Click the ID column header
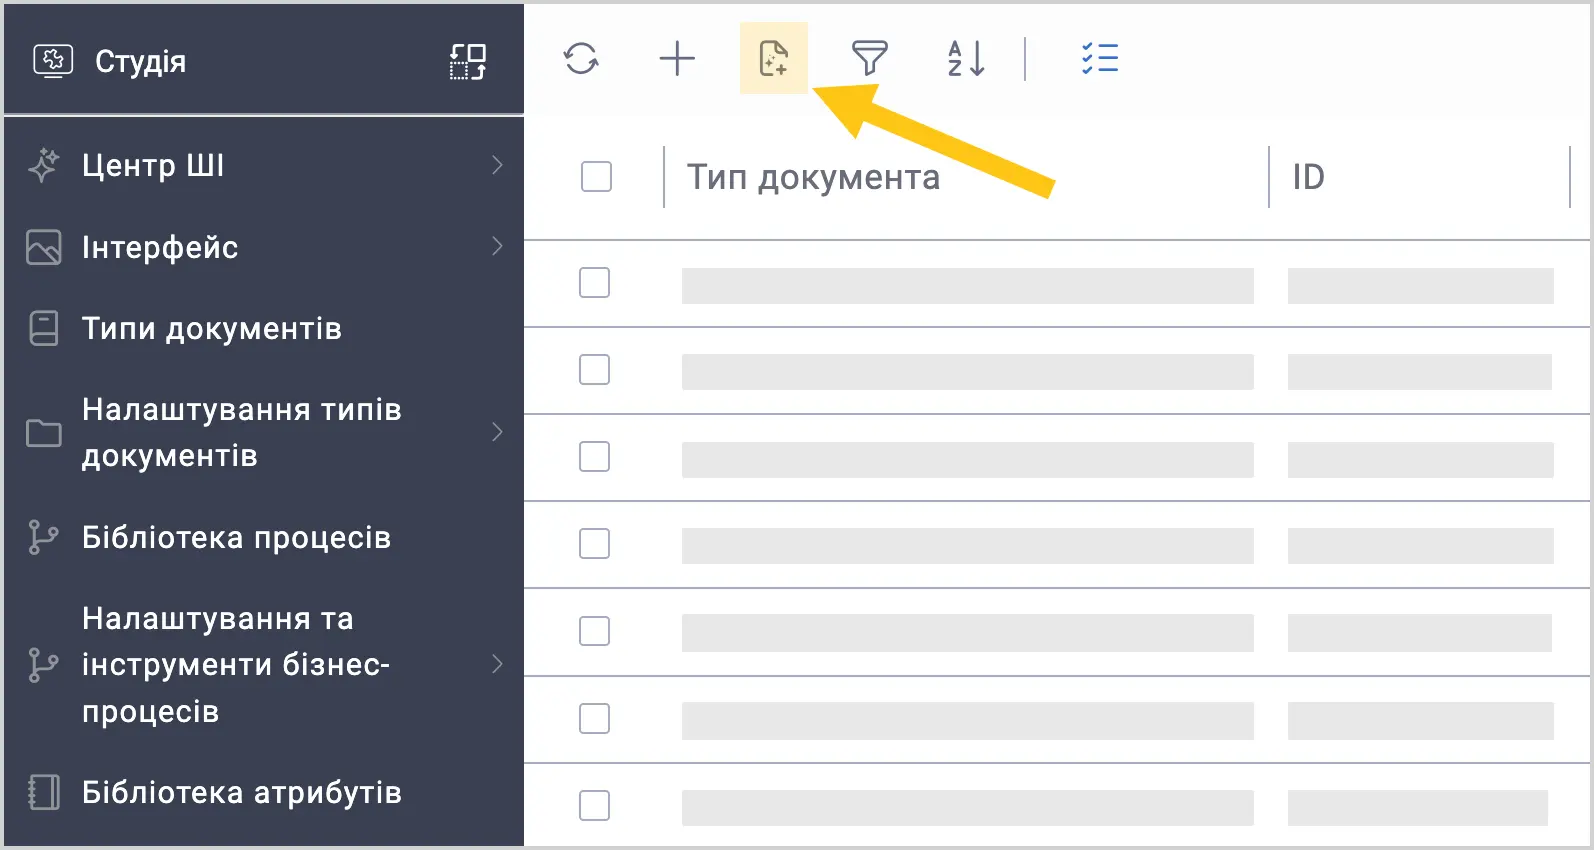The height and width of the screenshot is (850, 1594). coord(1308,177)
